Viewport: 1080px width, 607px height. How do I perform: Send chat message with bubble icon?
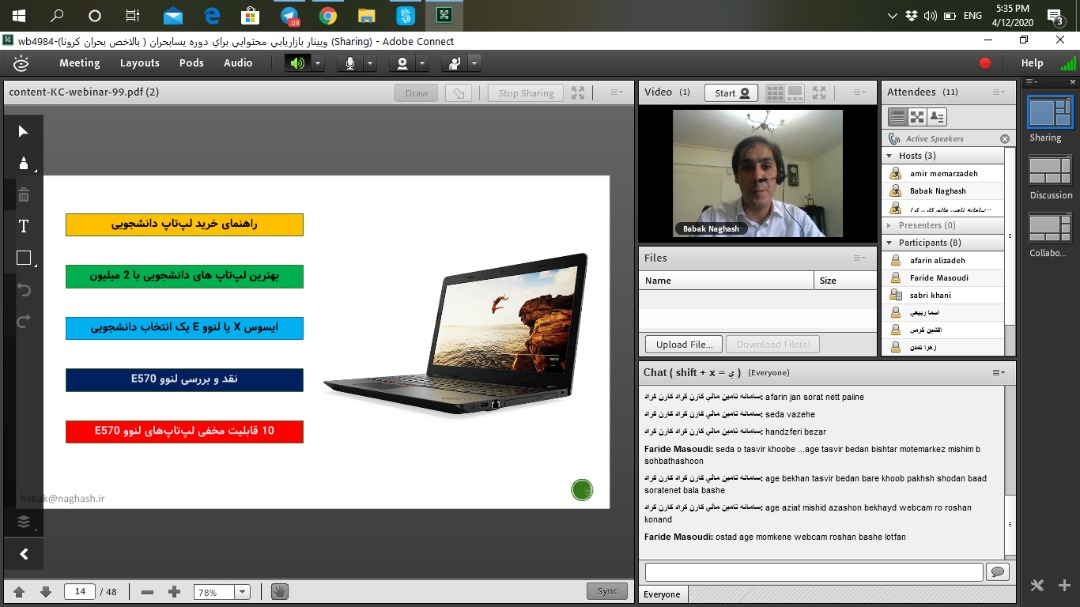coord(997,571)
